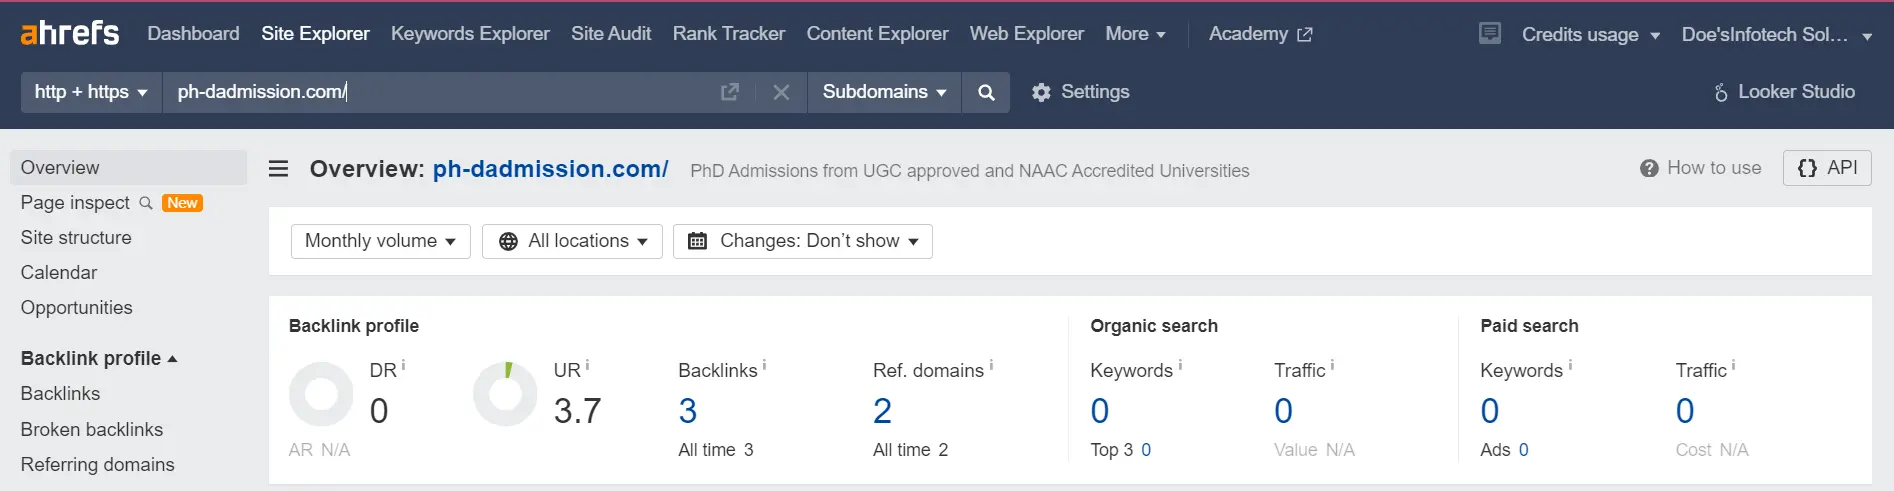Click How to use help
1894x491 pixels.
[x=1701, y=168]
